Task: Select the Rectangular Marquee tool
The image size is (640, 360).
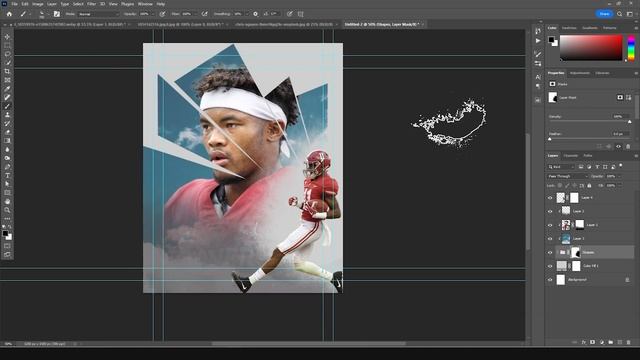Action: pos(7,45)
